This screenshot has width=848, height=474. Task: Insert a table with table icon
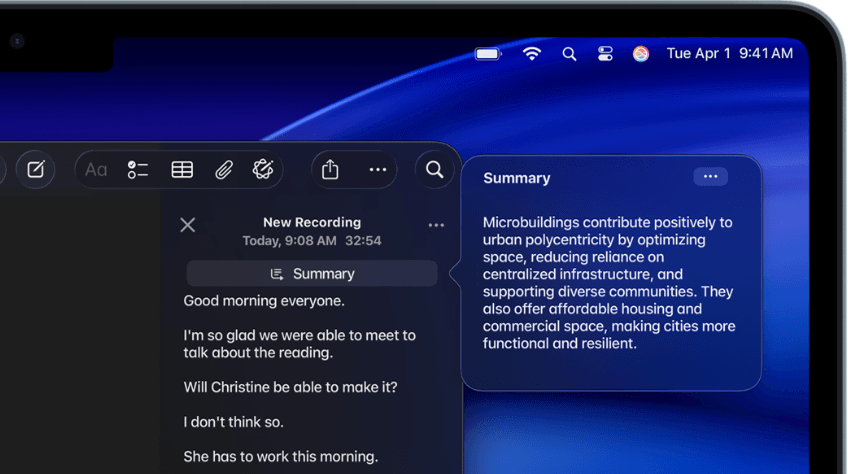(182, 170)
